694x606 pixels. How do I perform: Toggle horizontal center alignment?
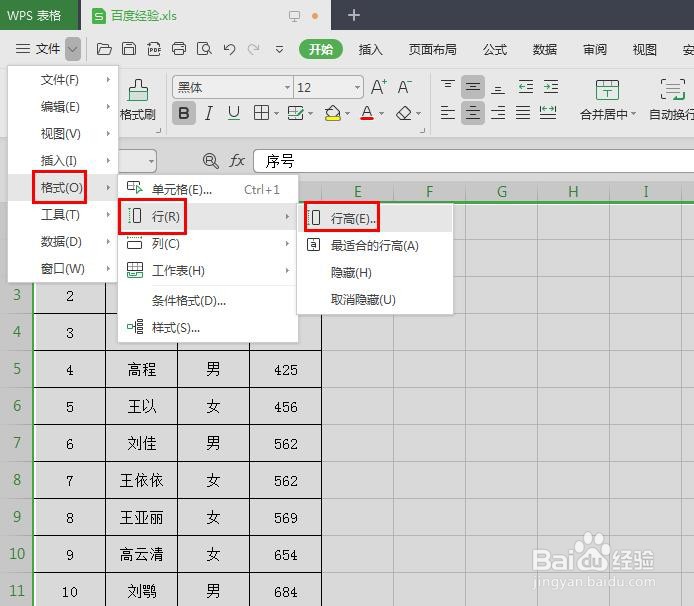473,113
